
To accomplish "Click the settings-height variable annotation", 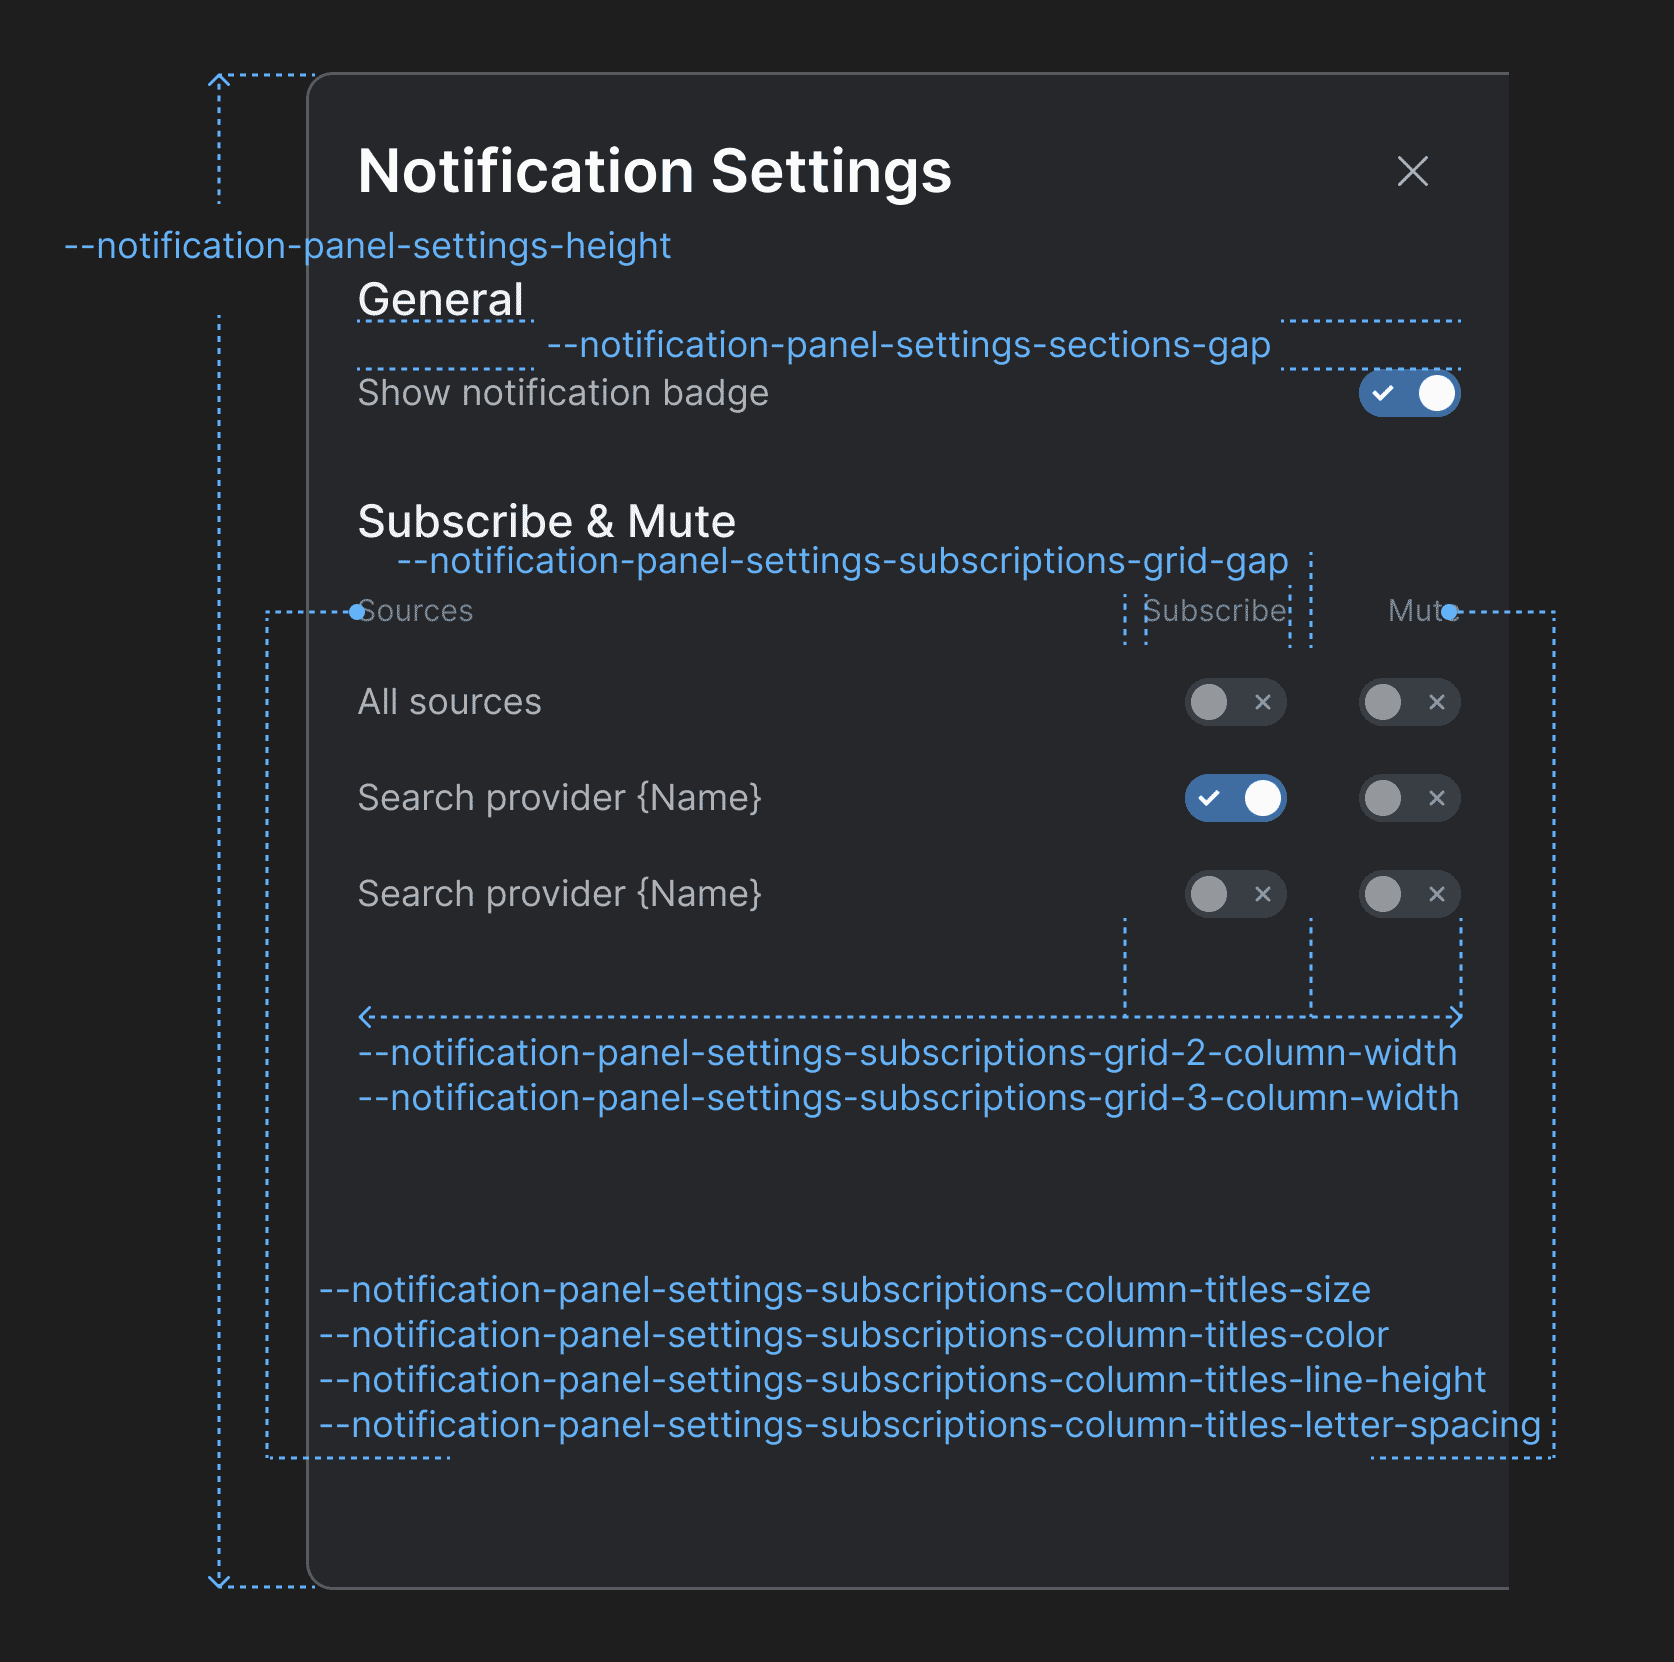I will [x=367, y=246].
